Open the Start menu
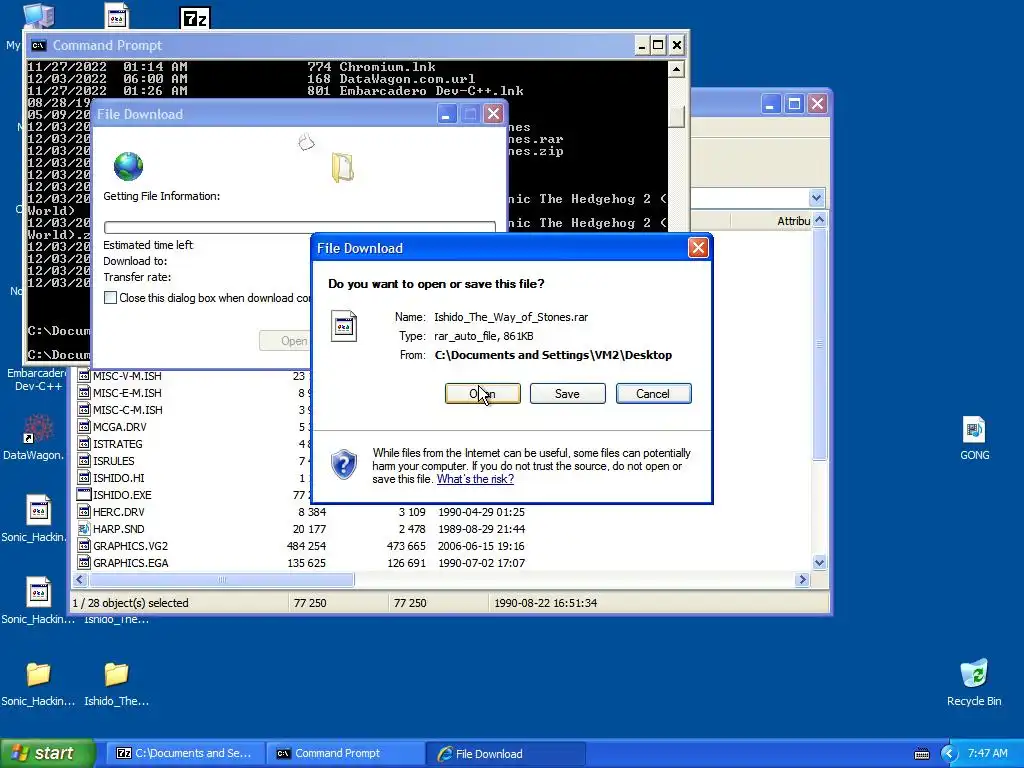 47,754
